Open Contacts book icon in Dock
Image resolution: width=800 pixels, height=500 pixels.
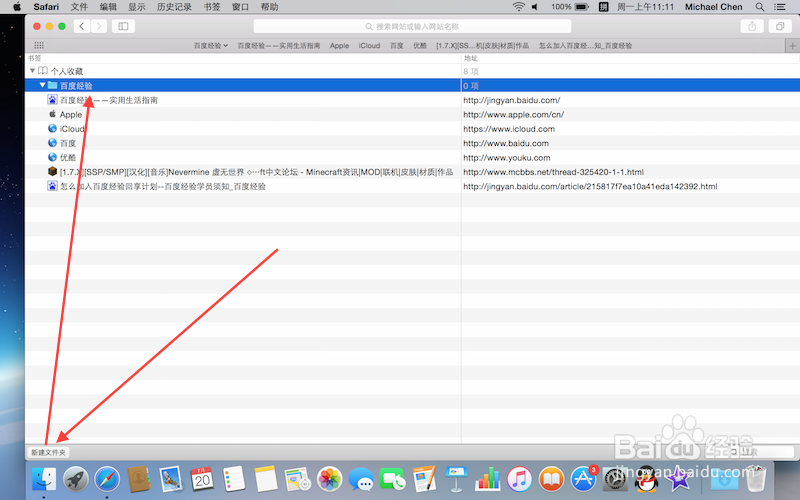click(139, 480)
